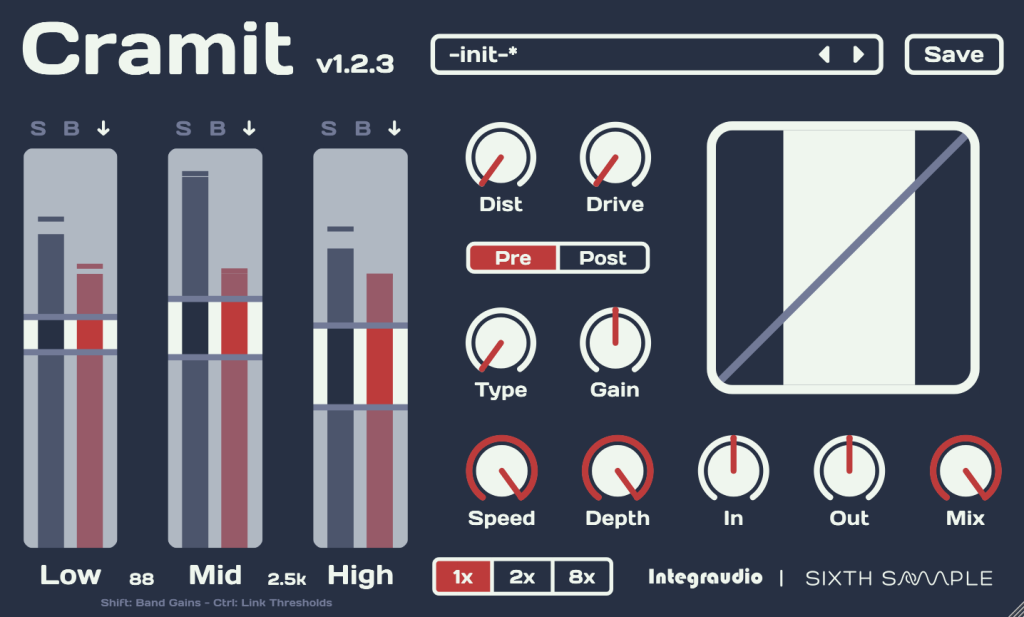
Task: Click the Gain knob
Action: pyautogui.click(x=615, y=343)
